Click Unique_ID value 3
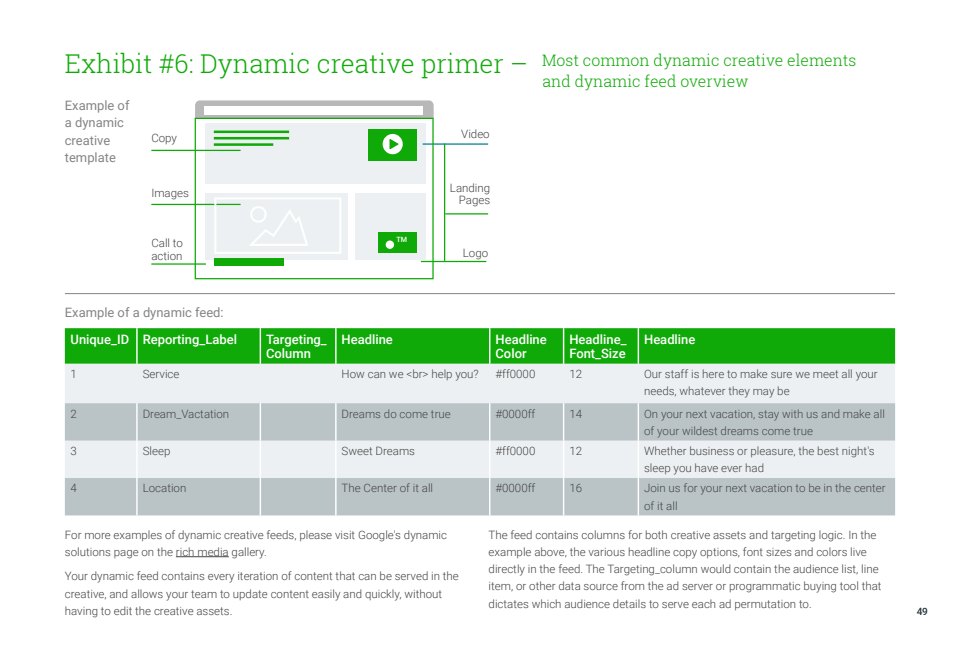 tap(73, 451)
